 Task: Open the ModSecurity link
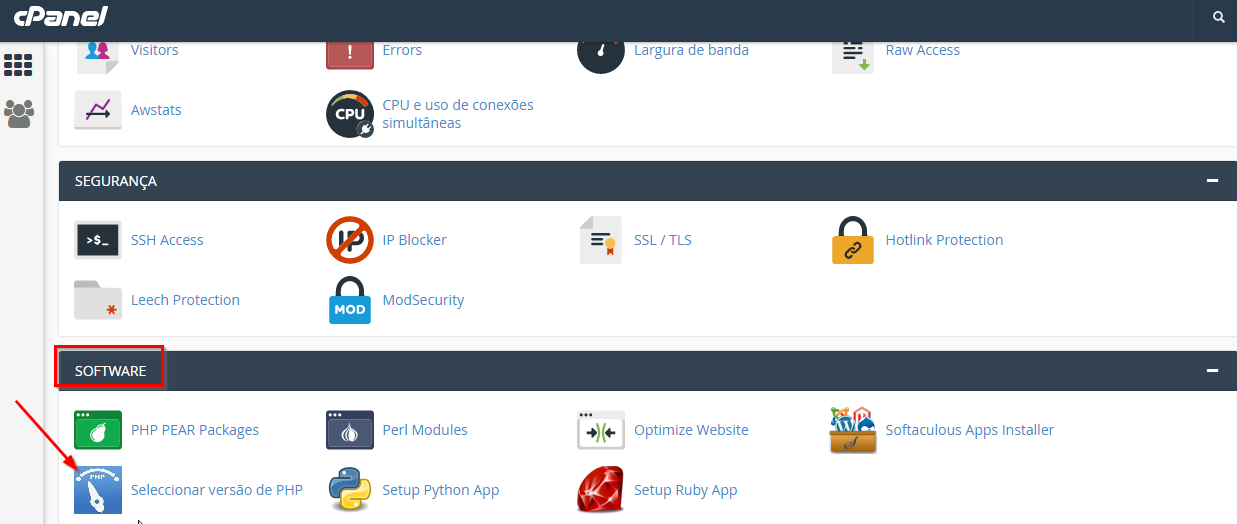pyautogui.click(x=423, y=300)
